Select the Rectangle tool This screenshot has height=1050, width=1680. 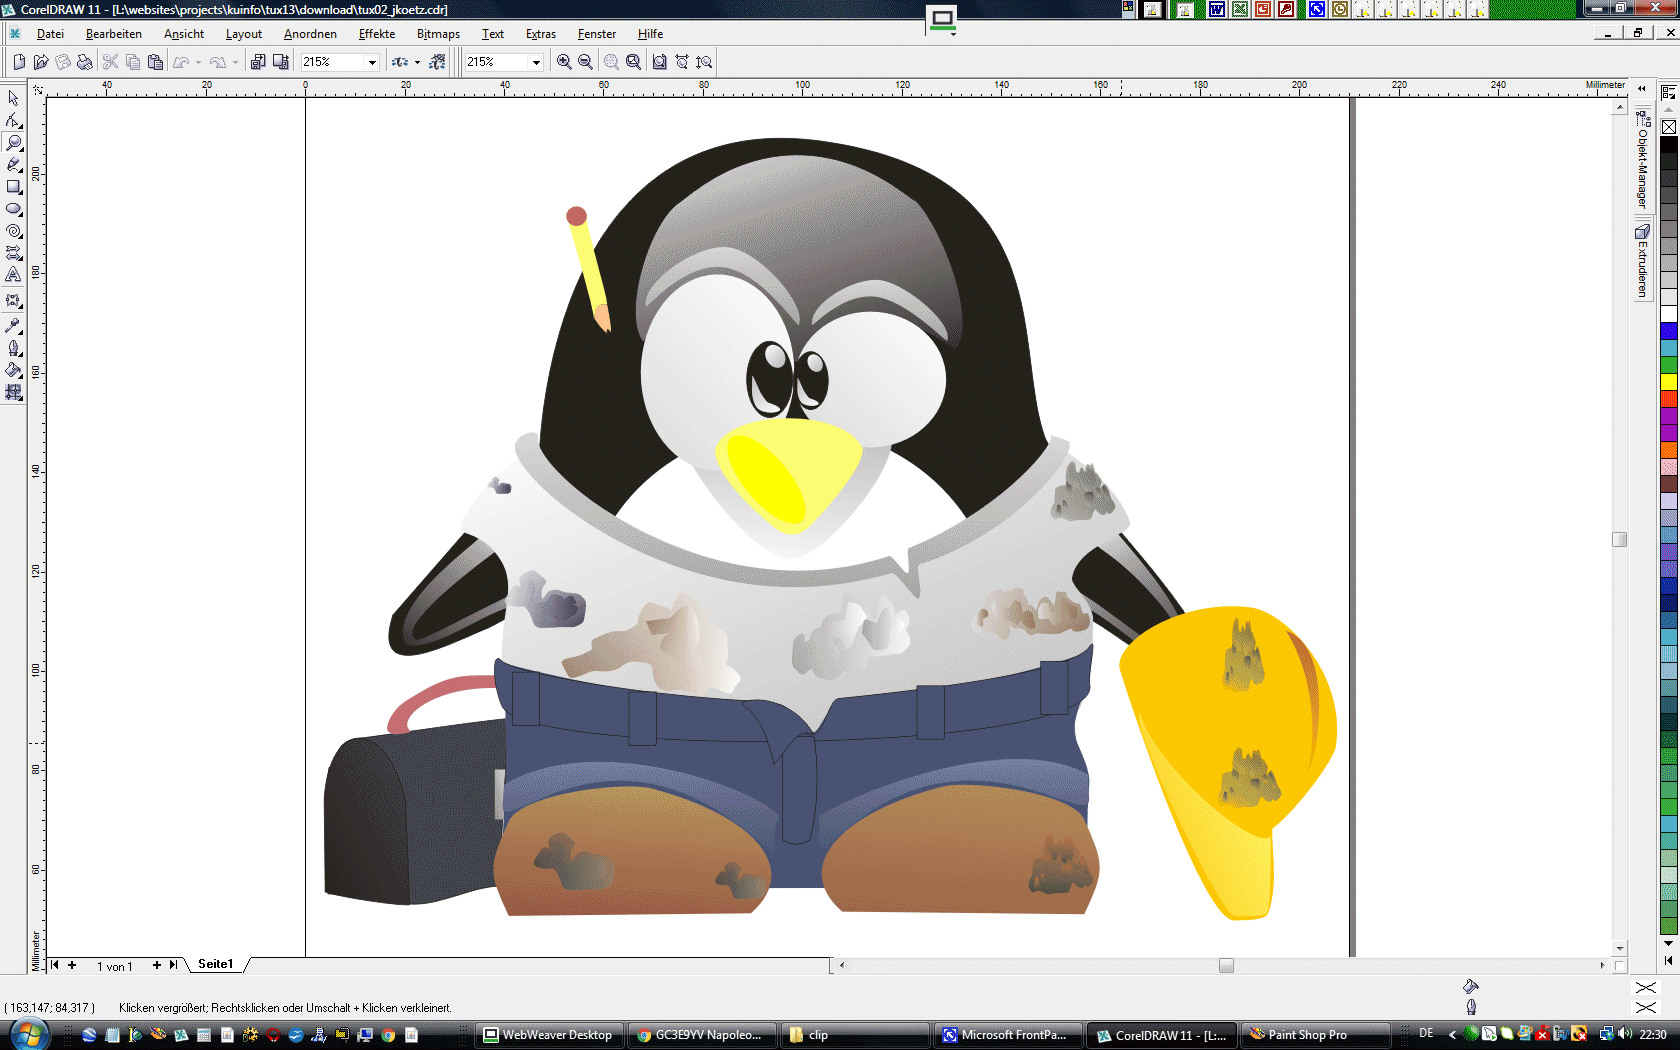(13, 186)
